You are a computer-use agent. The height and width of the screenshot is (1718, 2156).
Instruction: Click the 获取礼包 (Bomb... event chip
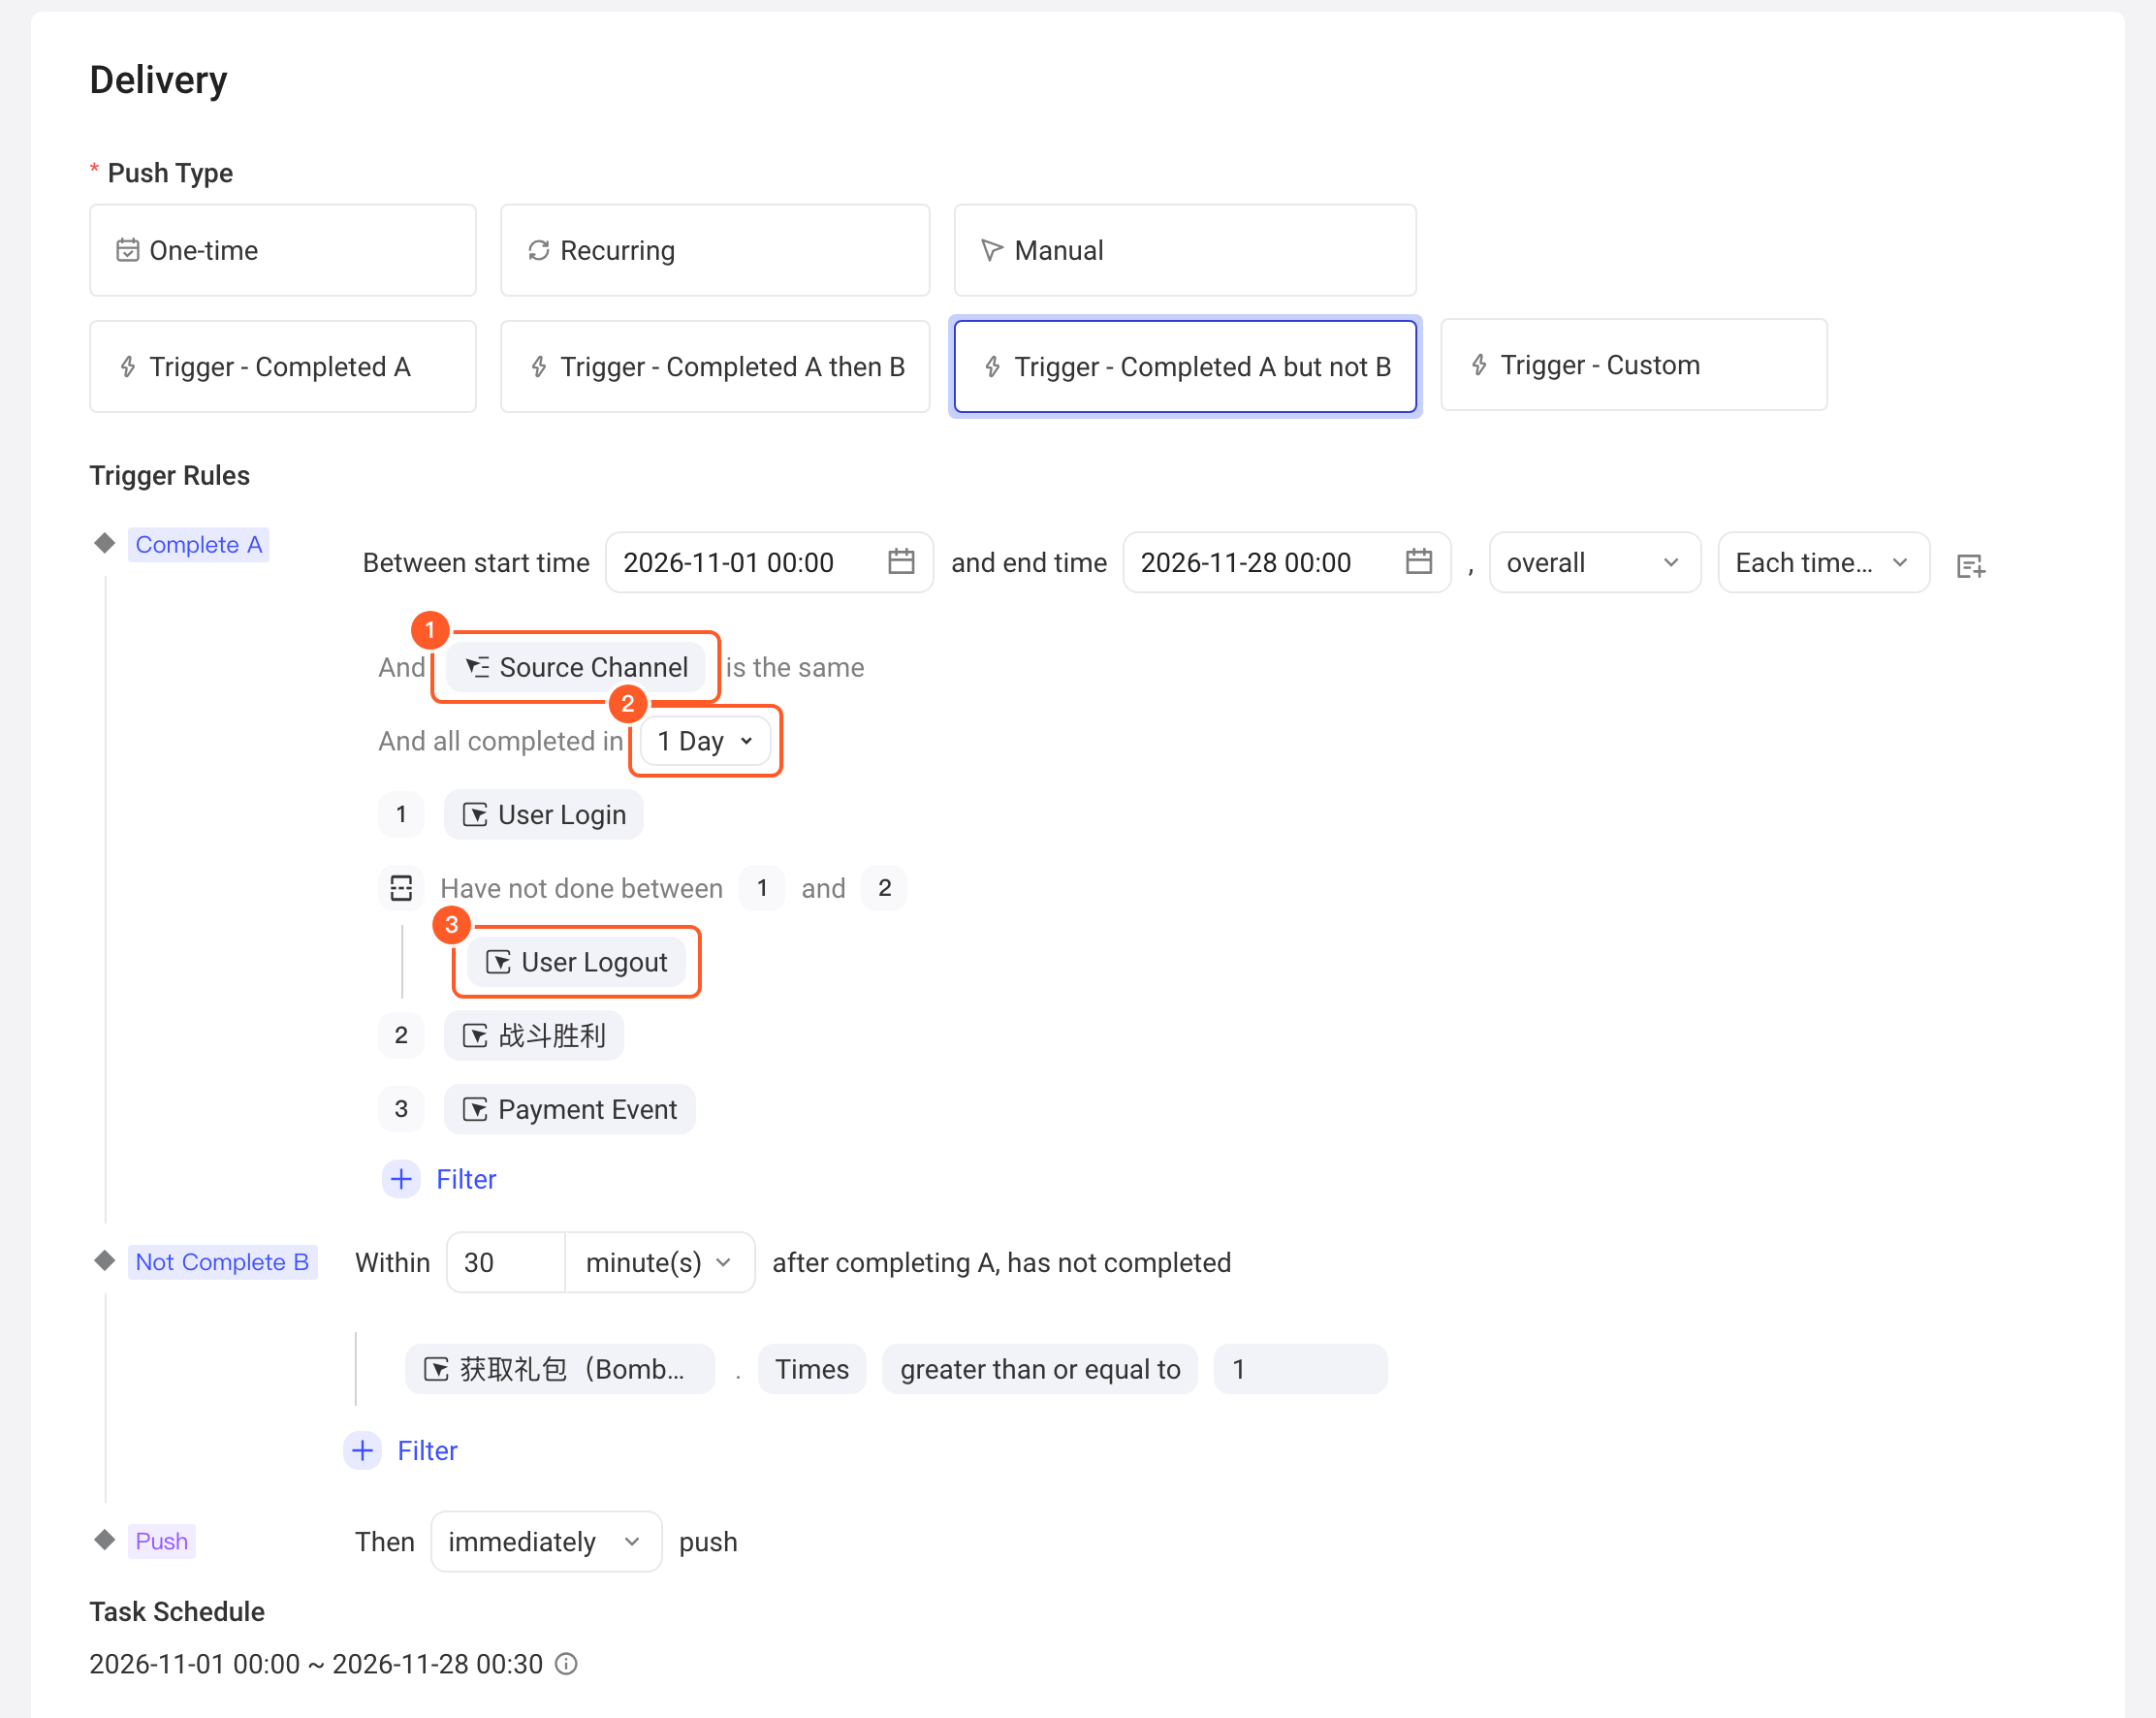pos(559,1368)
